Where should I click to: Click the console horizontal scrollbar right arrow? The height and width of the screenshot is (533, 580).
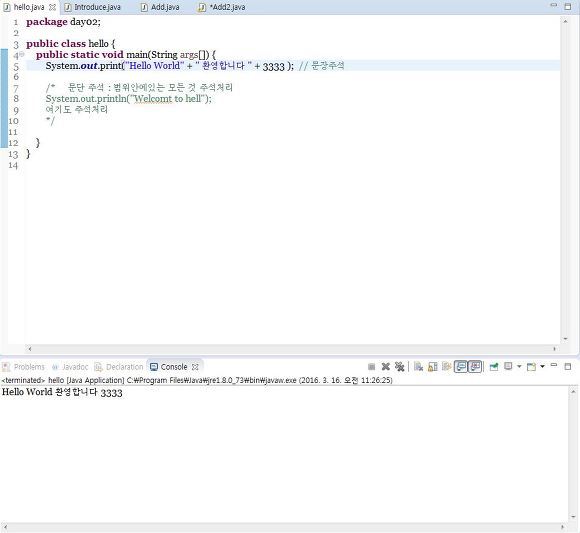(563, 526)
